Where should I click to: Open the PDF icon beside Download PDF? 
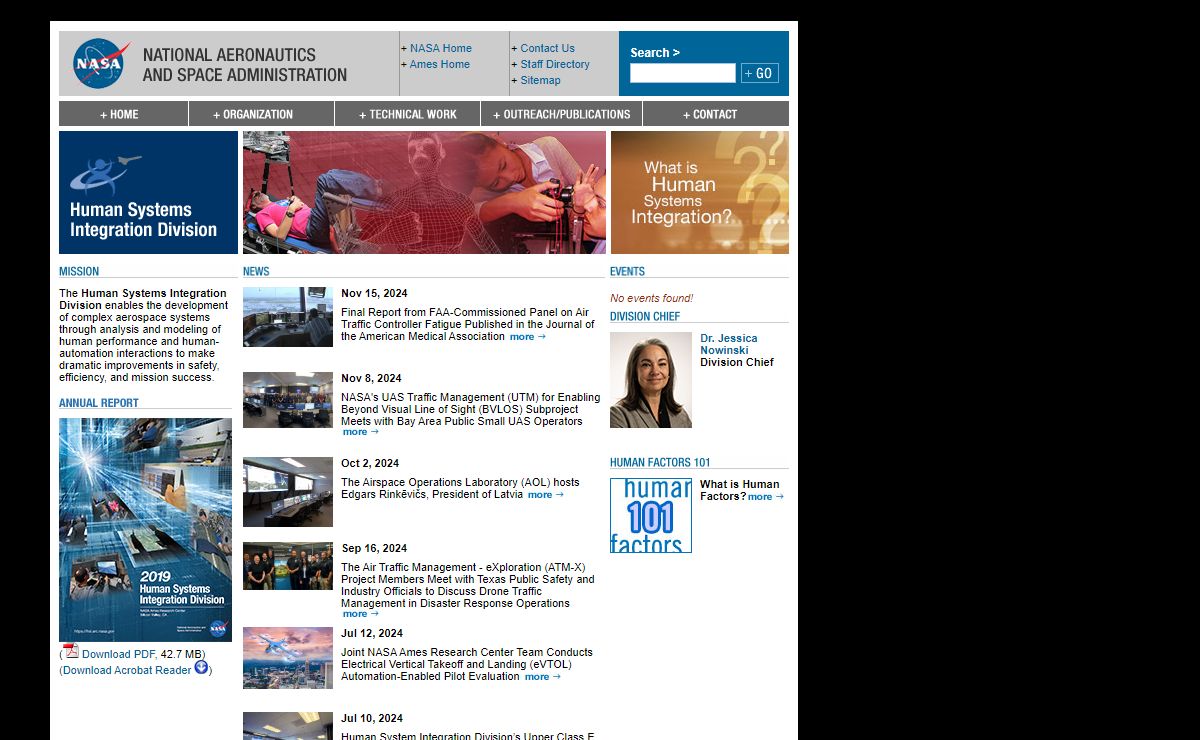click(x=70, y=651)
